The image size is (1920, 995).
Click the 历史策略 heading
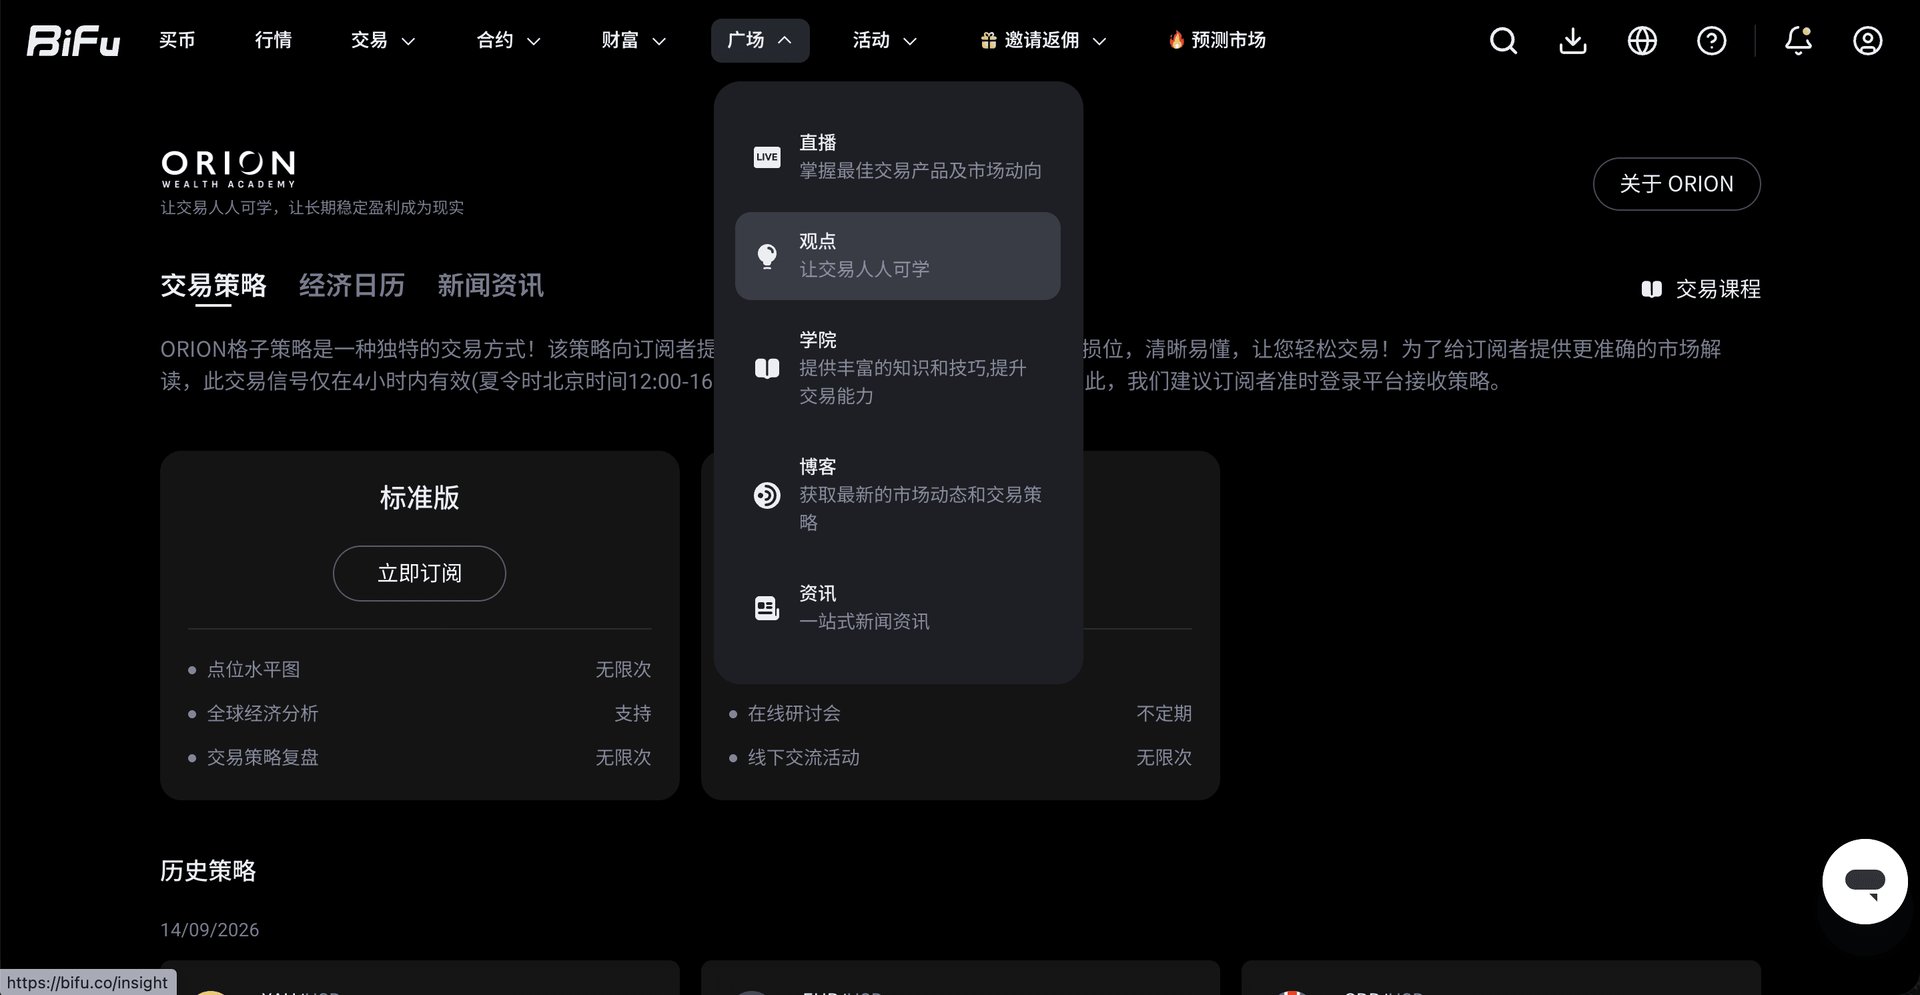click(x=208, y=871)
